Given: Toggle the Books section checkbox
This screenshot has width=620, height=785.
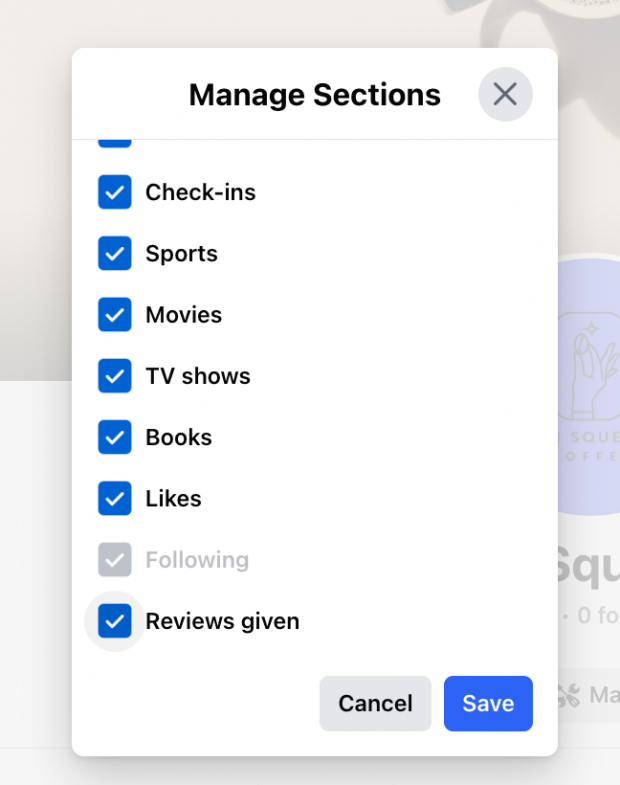Looking at the screenshot, I should pyautogui.click(x=115, y=437).
